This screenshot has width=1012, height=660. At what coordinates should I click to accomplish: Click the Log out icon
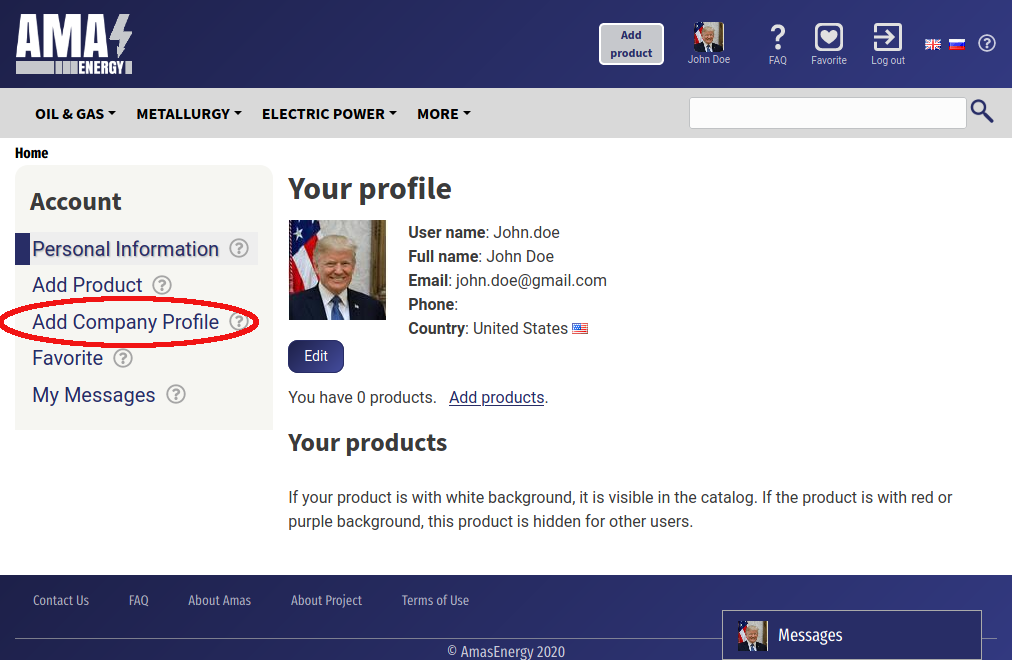(887, 37)
